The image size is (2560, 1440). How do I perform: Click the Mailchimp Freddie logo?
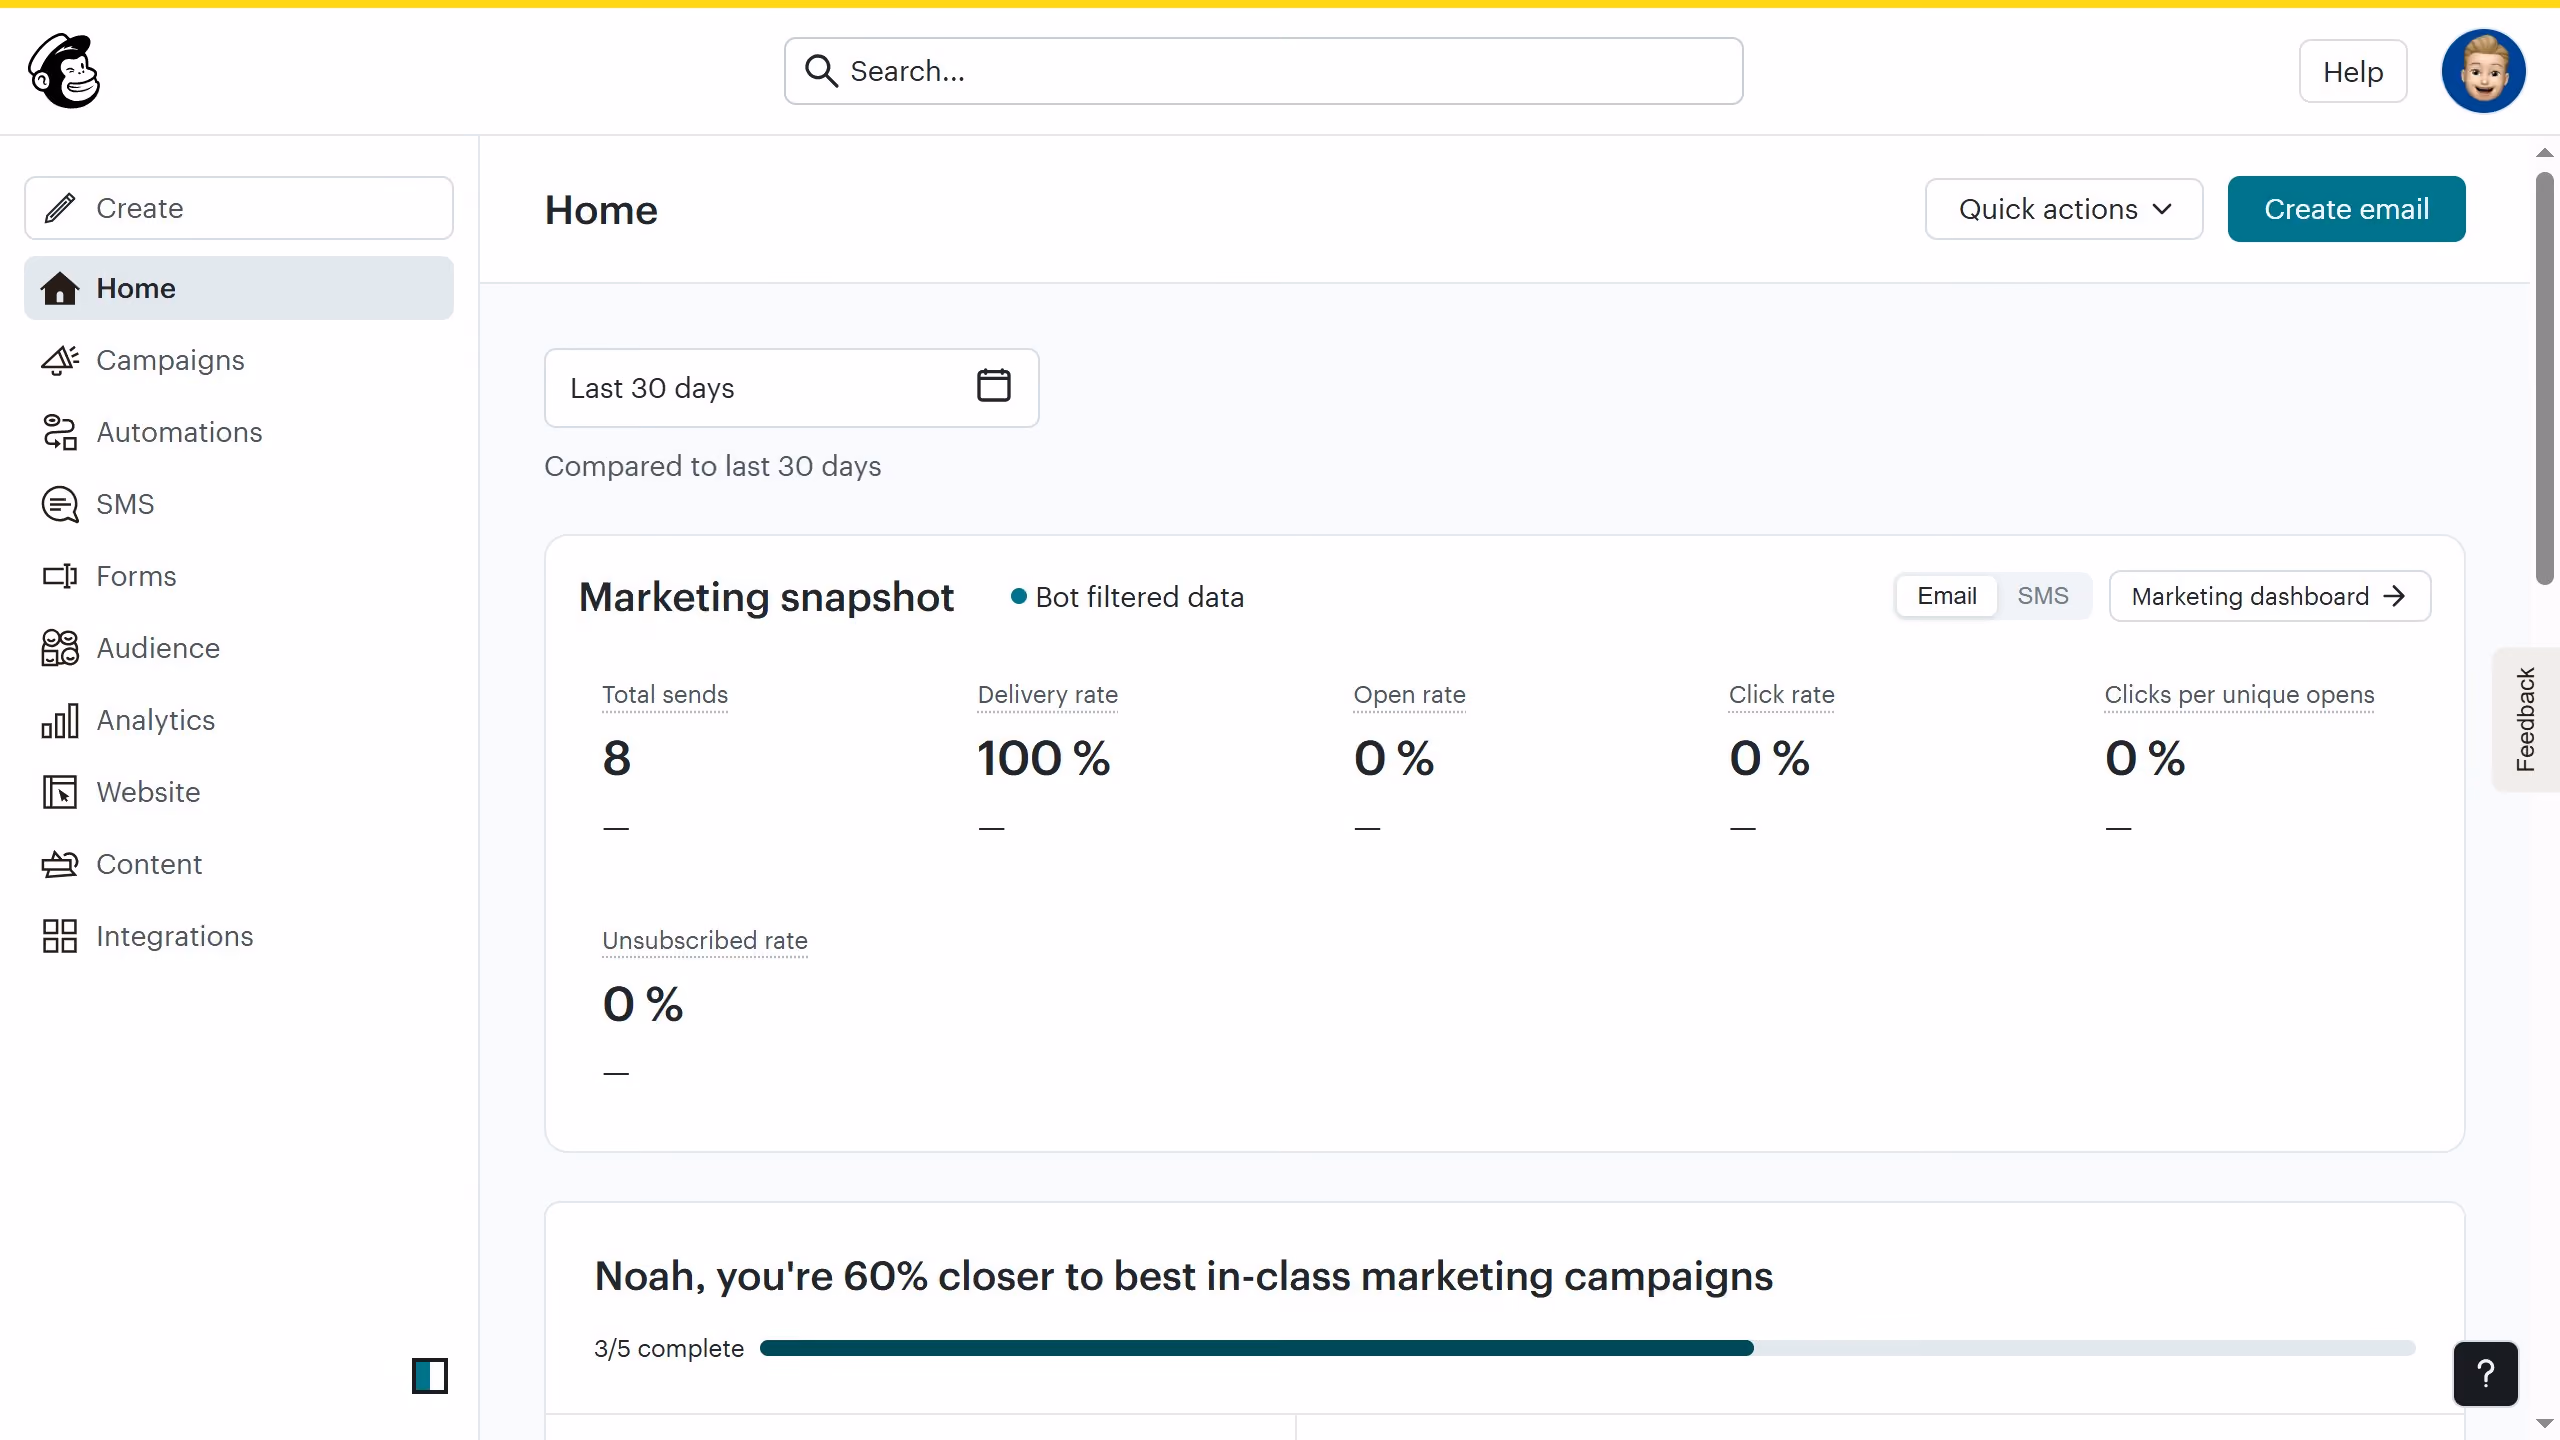pos(64,71)
